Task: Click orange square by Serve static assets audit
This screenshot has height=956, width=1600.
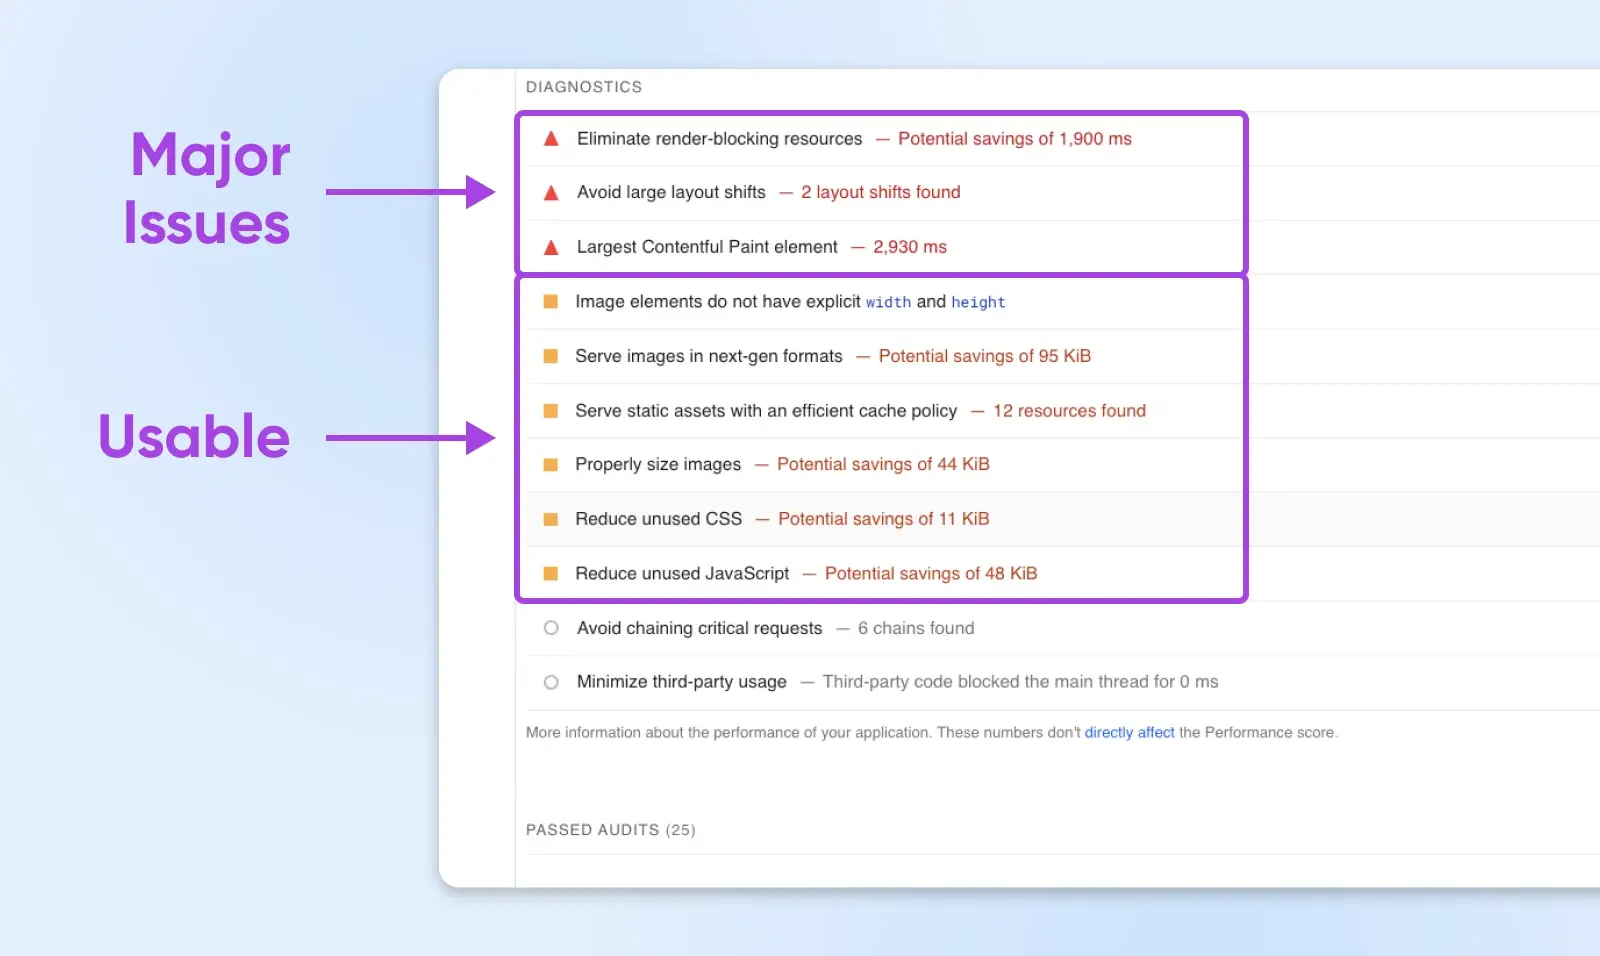Action: tap(550, 411)
